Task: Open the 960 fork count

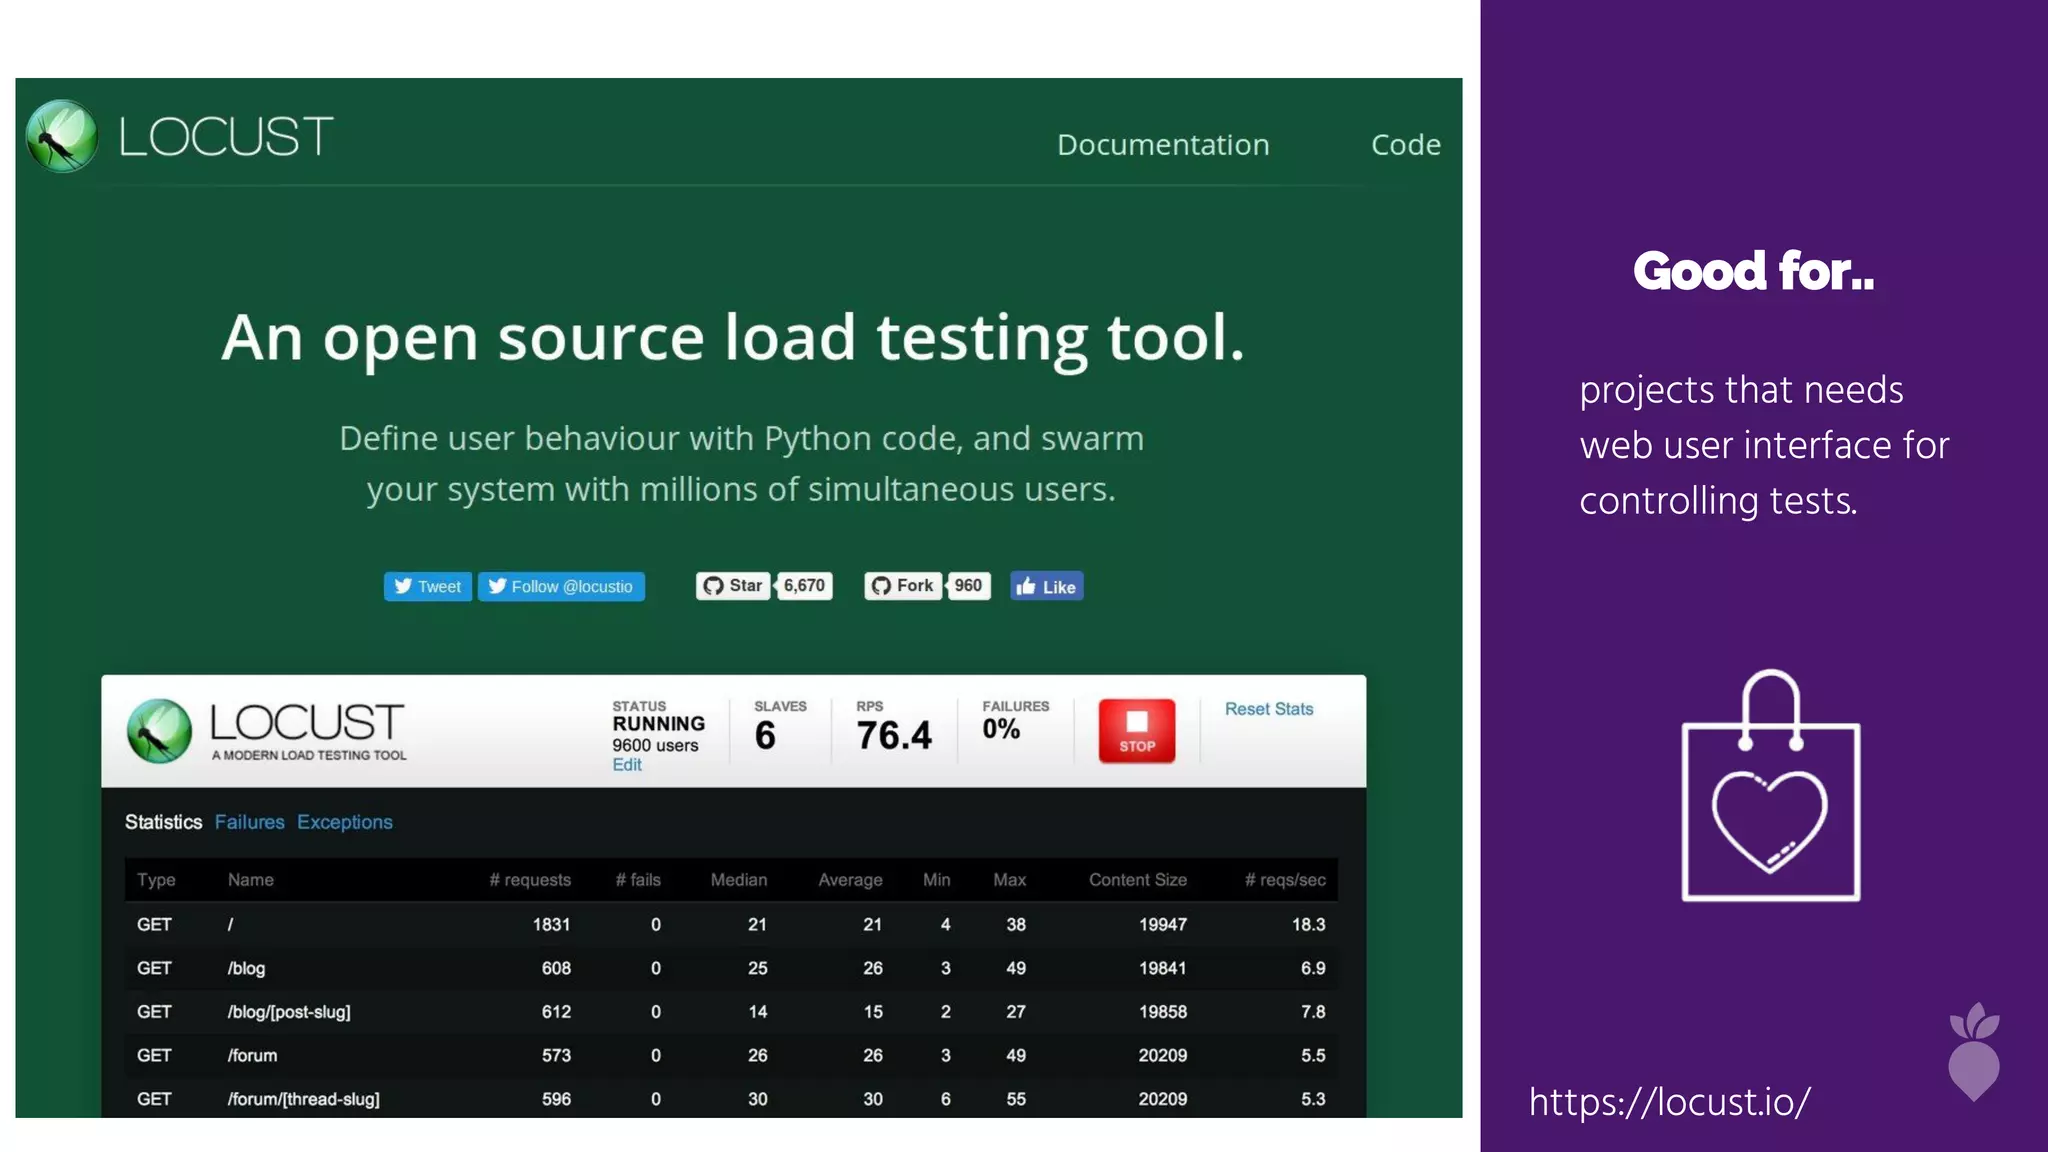Action: tap(968, 586)
